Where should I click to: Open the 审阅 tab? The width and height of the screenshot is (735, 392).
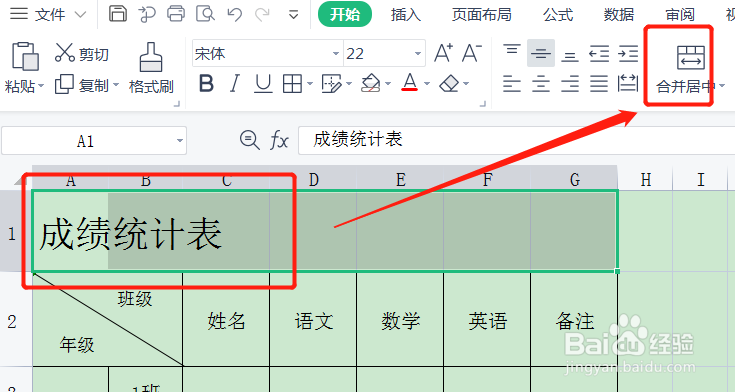tap(680, 15)
